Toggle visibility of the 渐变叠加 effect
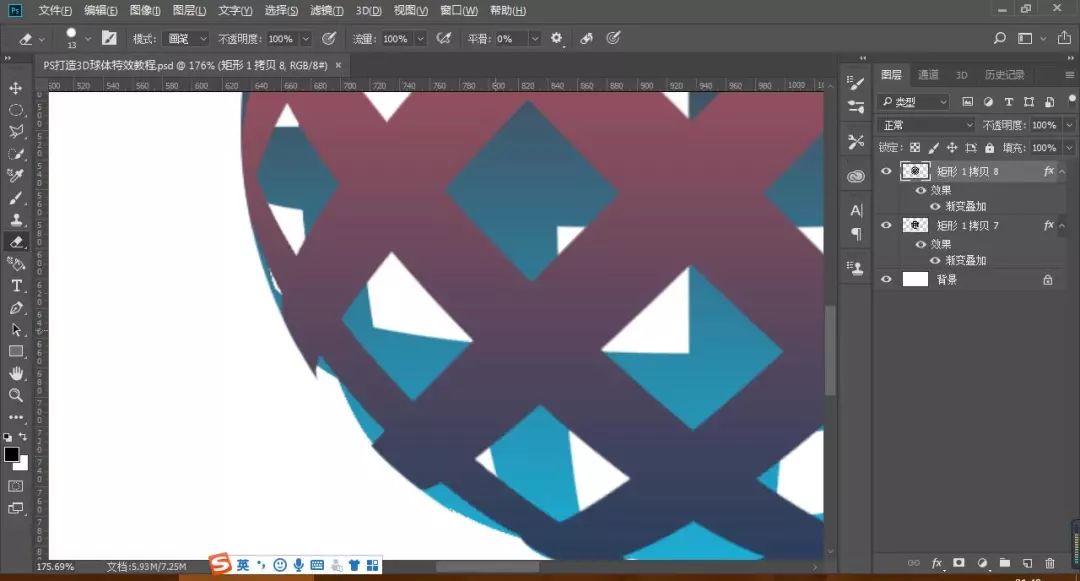The image size is (1080, 581). [935, 205]
